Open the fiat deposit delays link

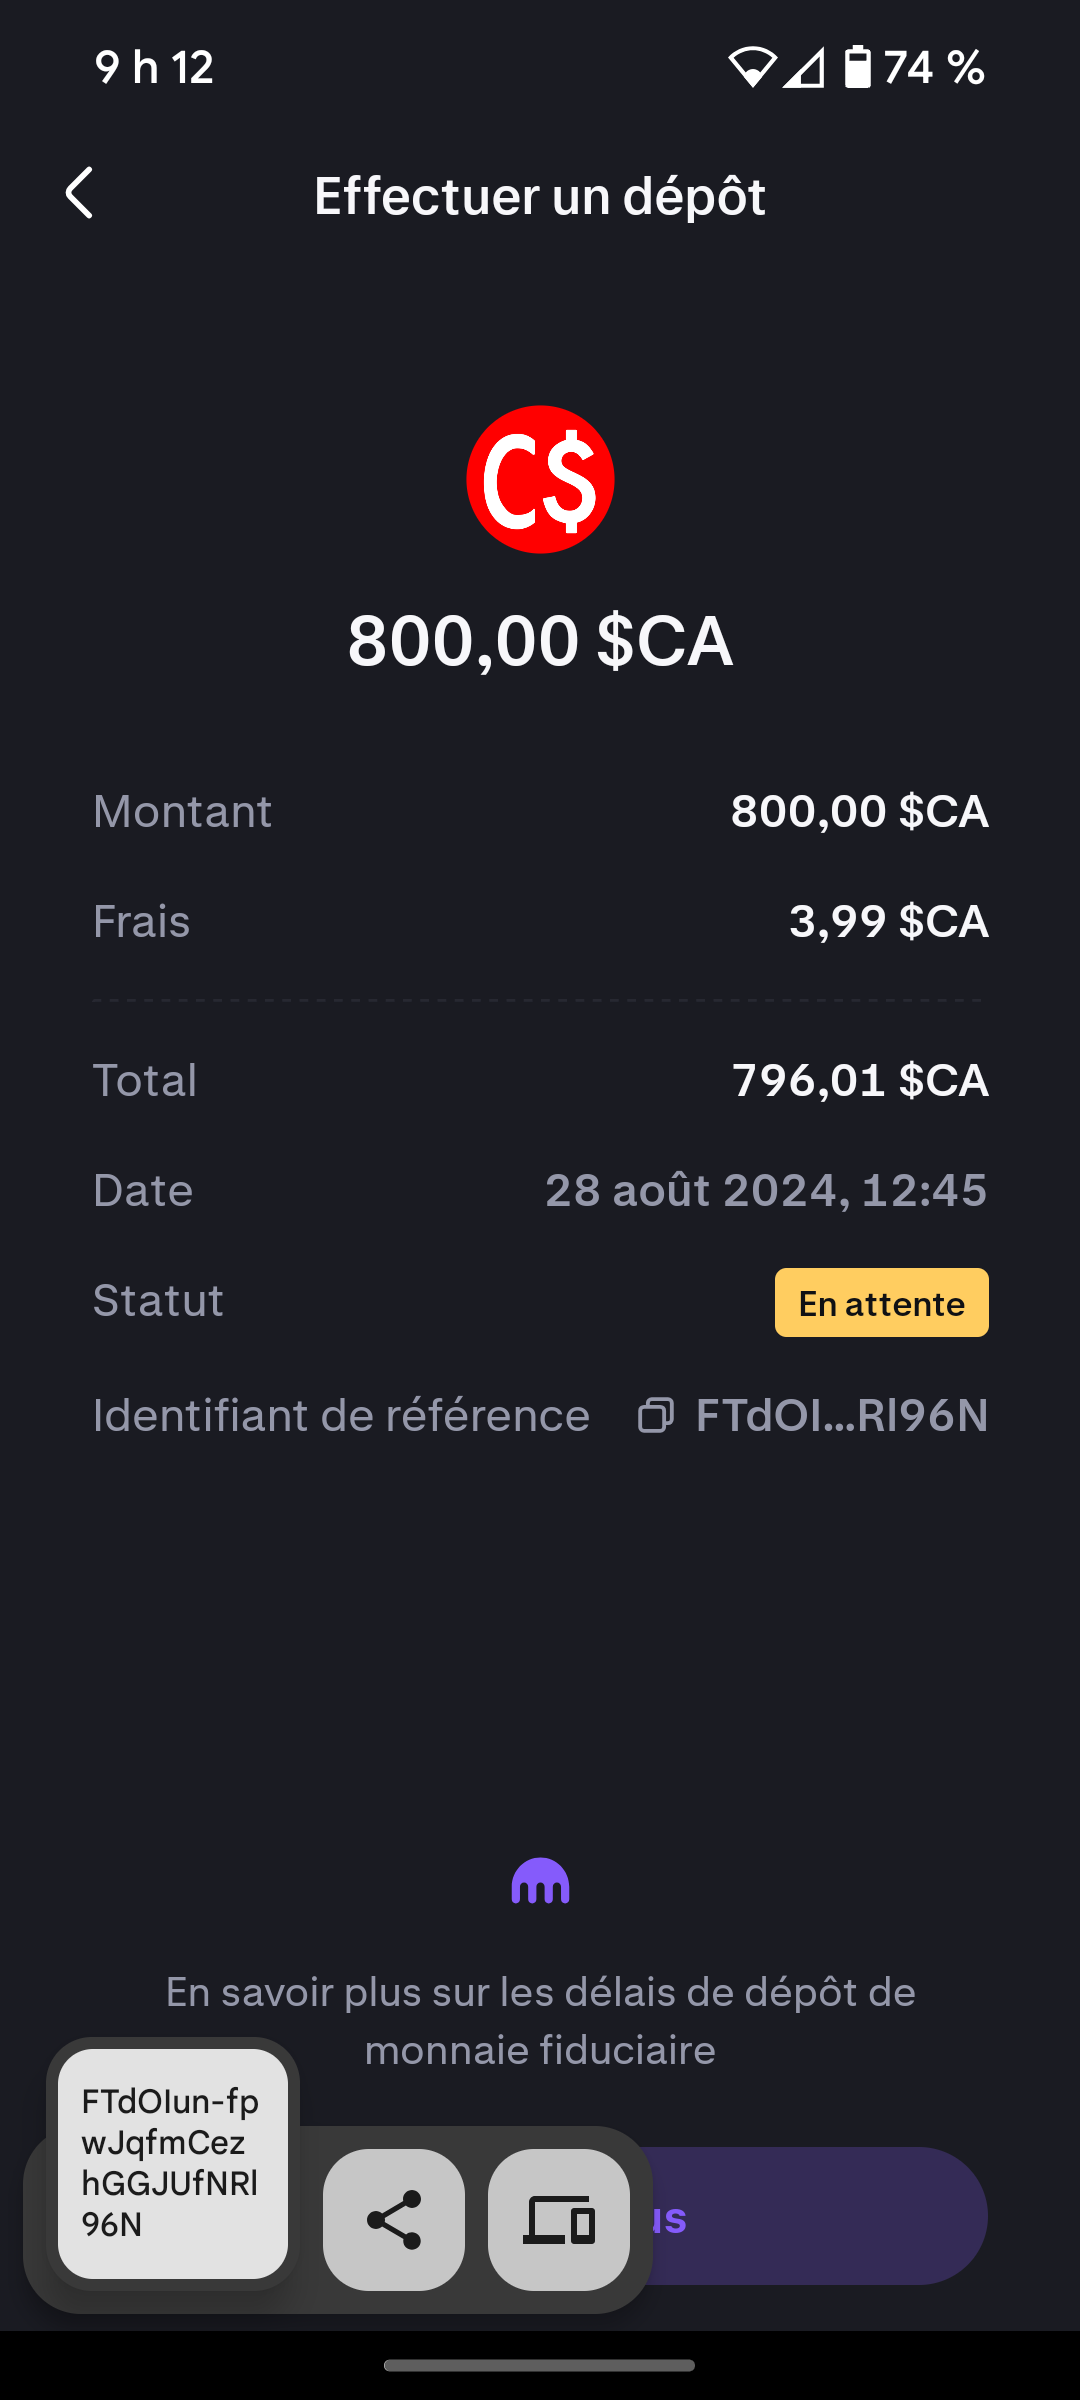[x=540, y=2021]
